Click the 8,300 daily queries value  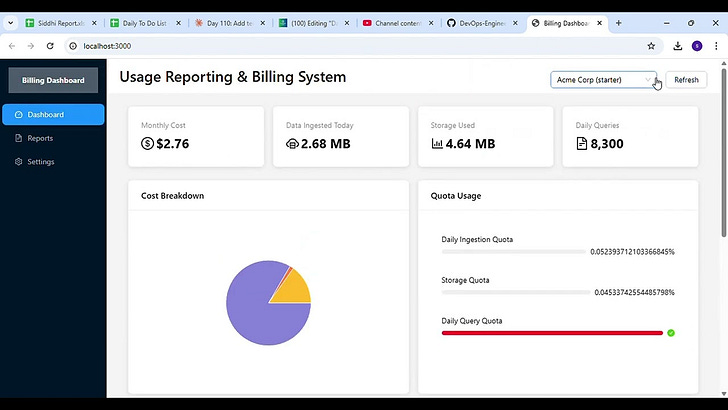coord(607,144)
